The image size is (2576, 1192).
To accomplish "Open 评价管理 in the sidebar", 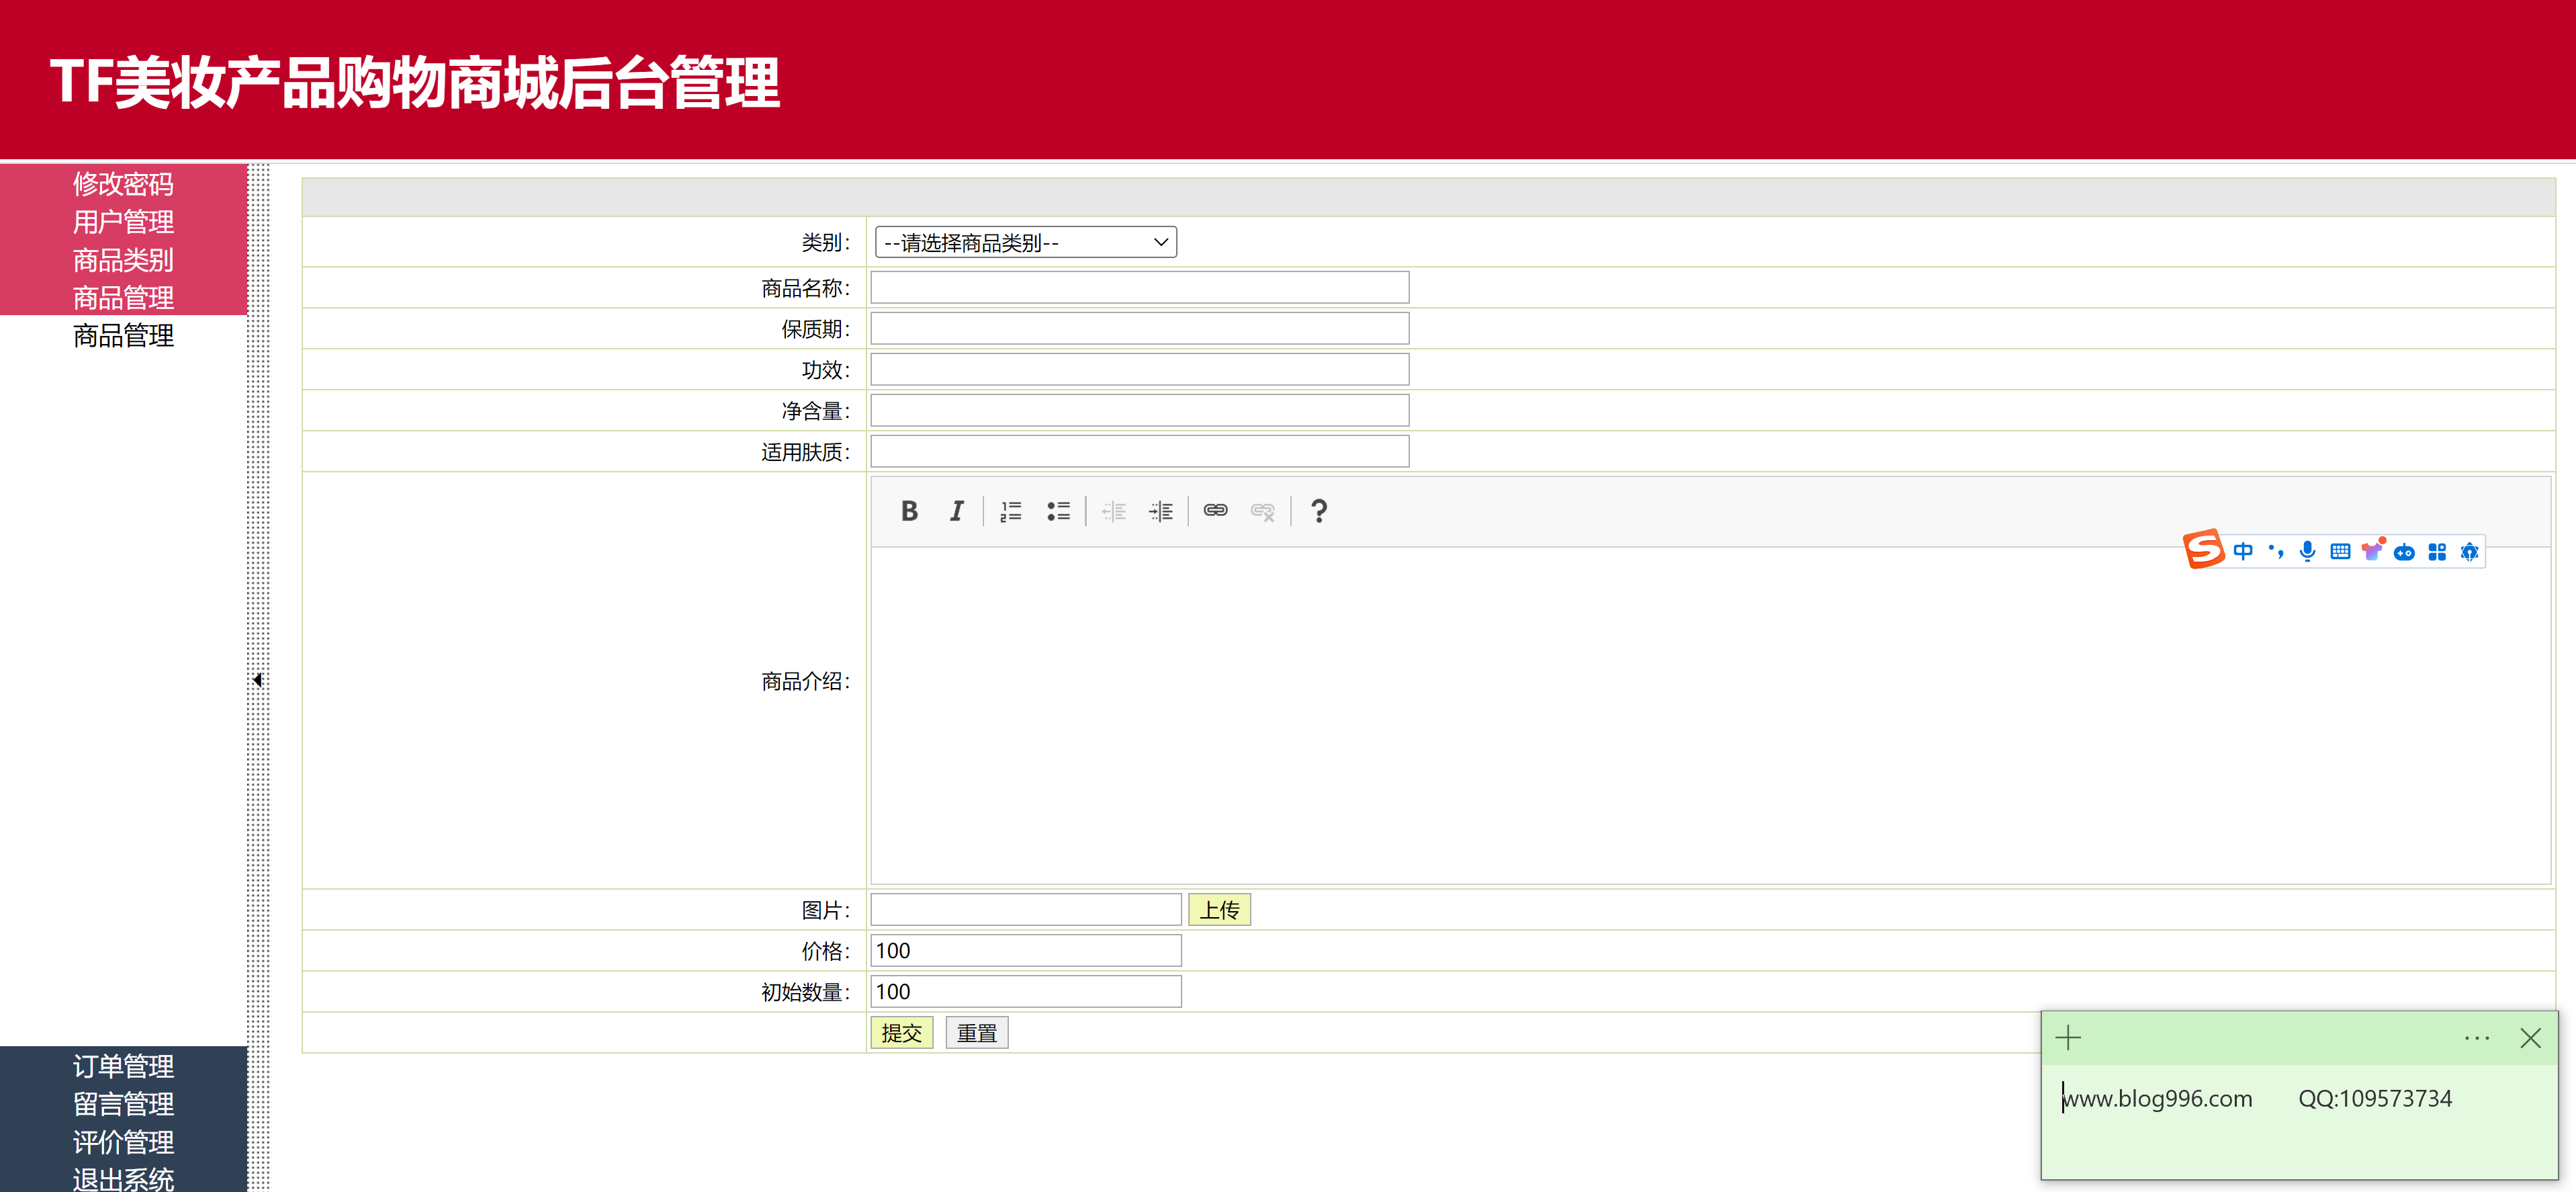I will pos(123,1142).
